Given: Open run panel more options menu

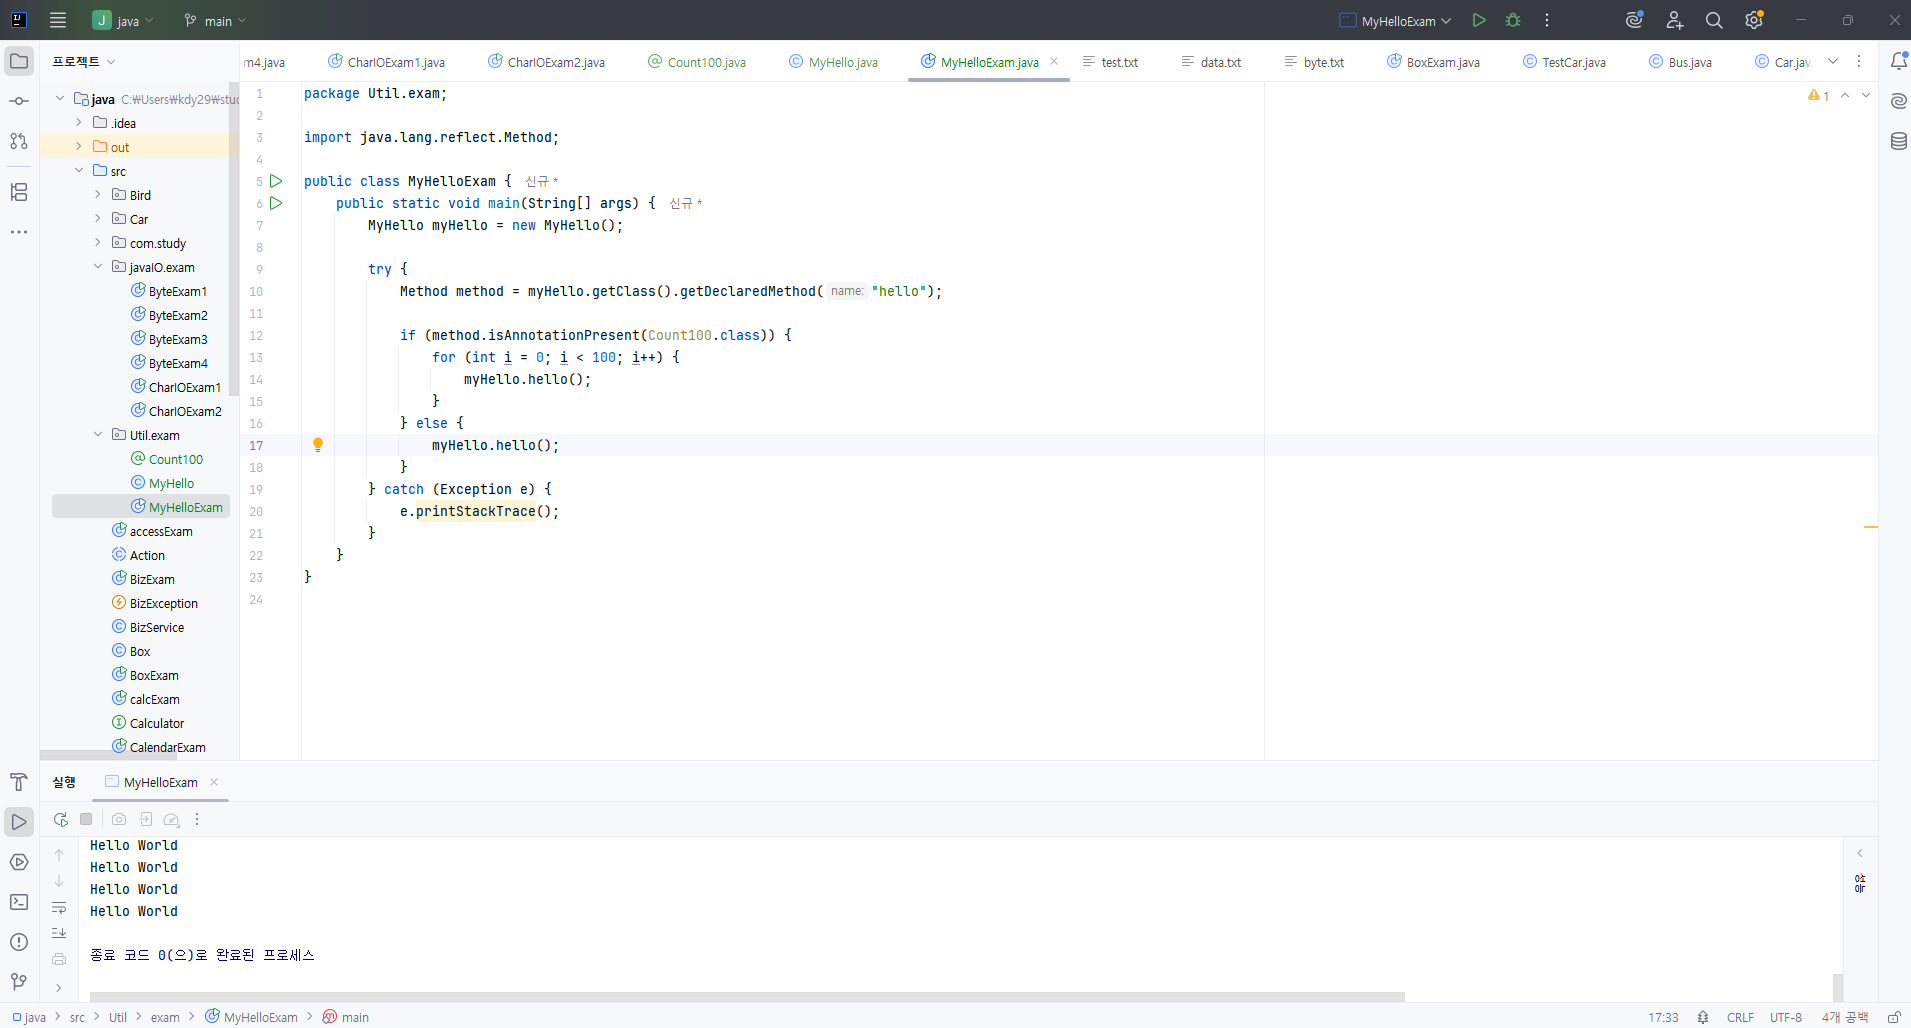Looking at the screenshot, I should tap(197, 819).
